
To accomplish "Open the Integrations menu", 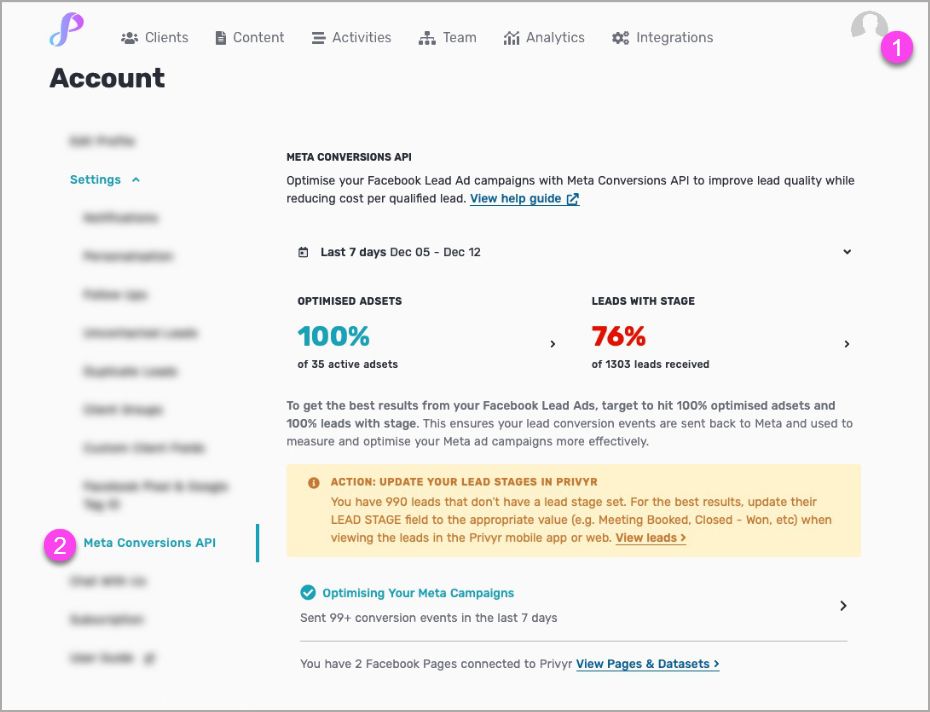I will pyautogui.click(x=662, y=38).
